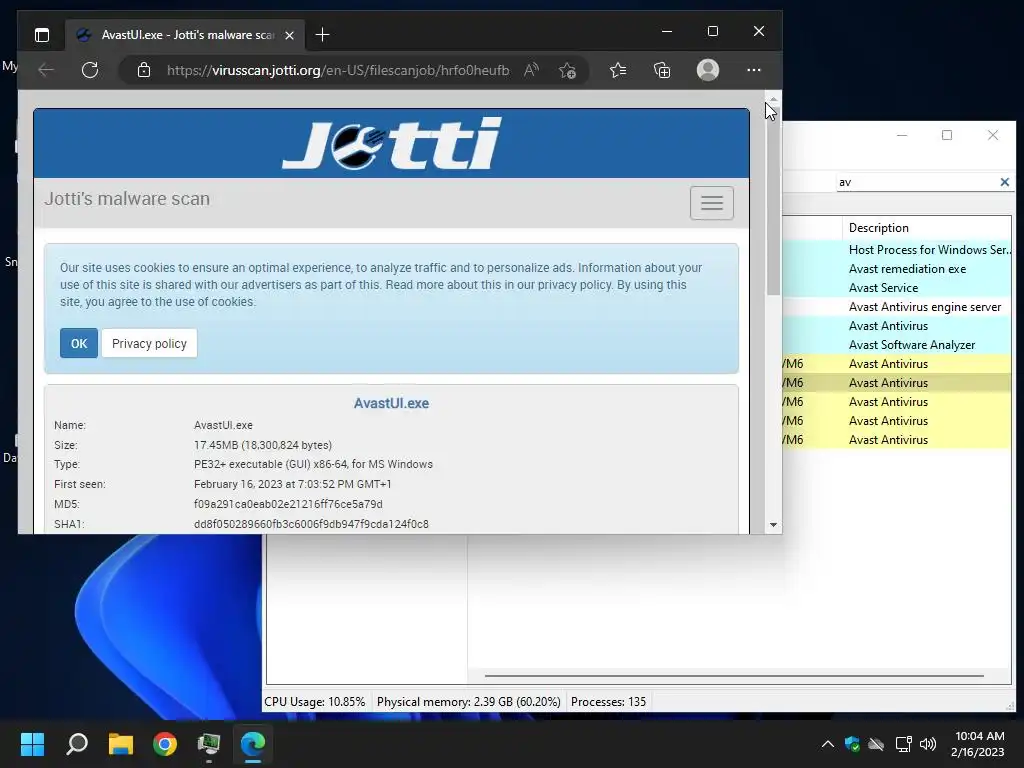This screenshot has height=768, width=1024.
Task: Add this page to favorites
Action: click(567, 70)
